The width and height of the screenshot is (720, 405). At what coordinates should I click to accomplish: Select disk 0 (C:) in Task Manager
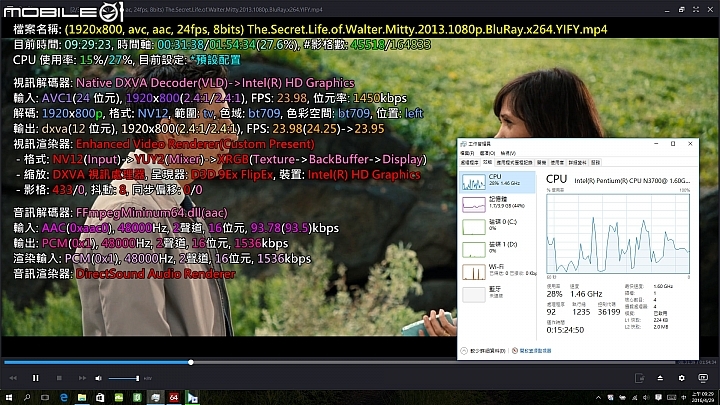click(x=498, y=226)
